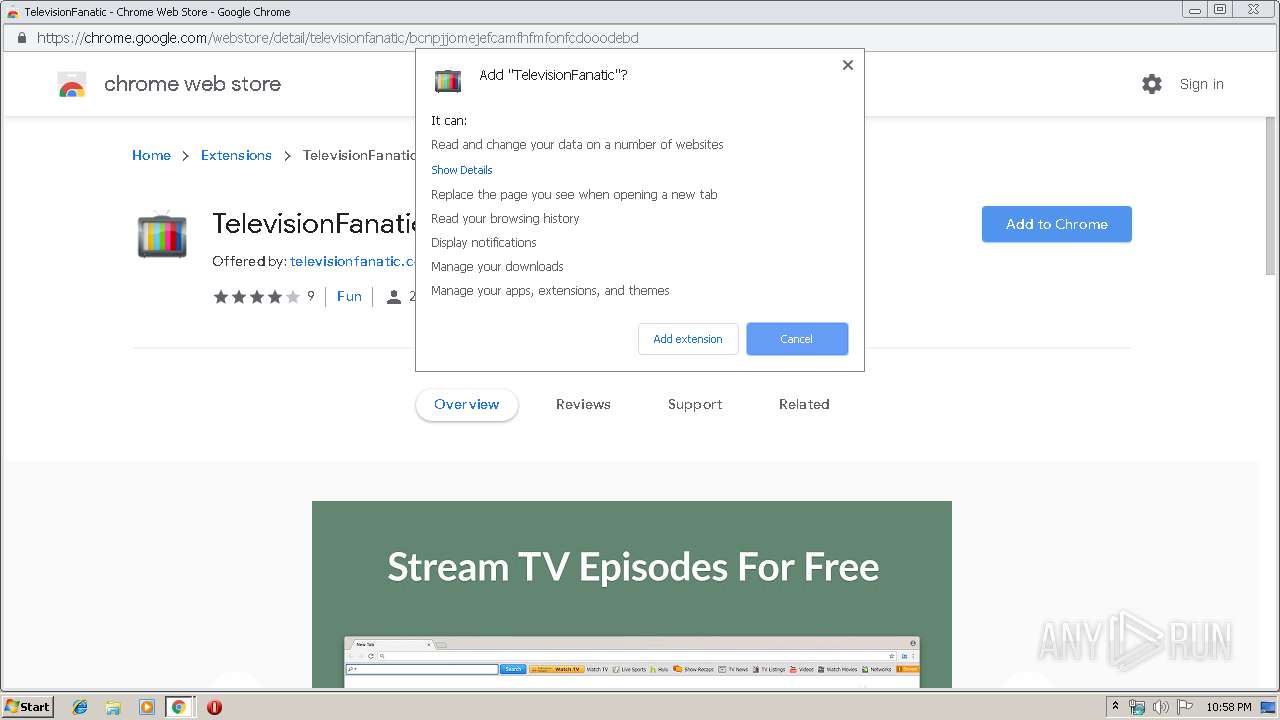Image resolution: width=1280 pixels, height=720 pixels.
Task: Click the red Opera taskbar icon
Action: (214, 707)
